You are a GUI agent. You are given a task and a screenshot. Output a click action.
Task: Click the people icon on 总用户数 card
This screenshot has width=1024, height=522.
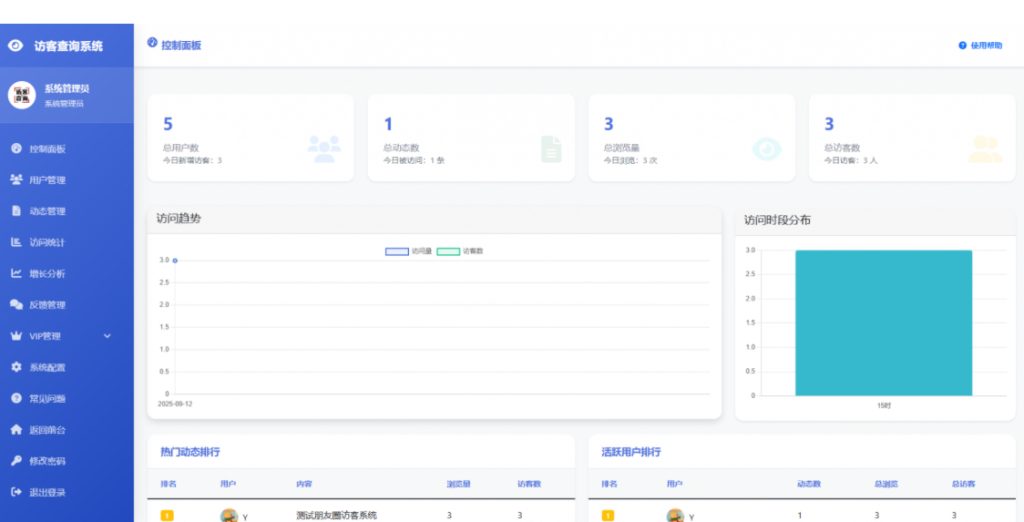[x=324, y=149]
